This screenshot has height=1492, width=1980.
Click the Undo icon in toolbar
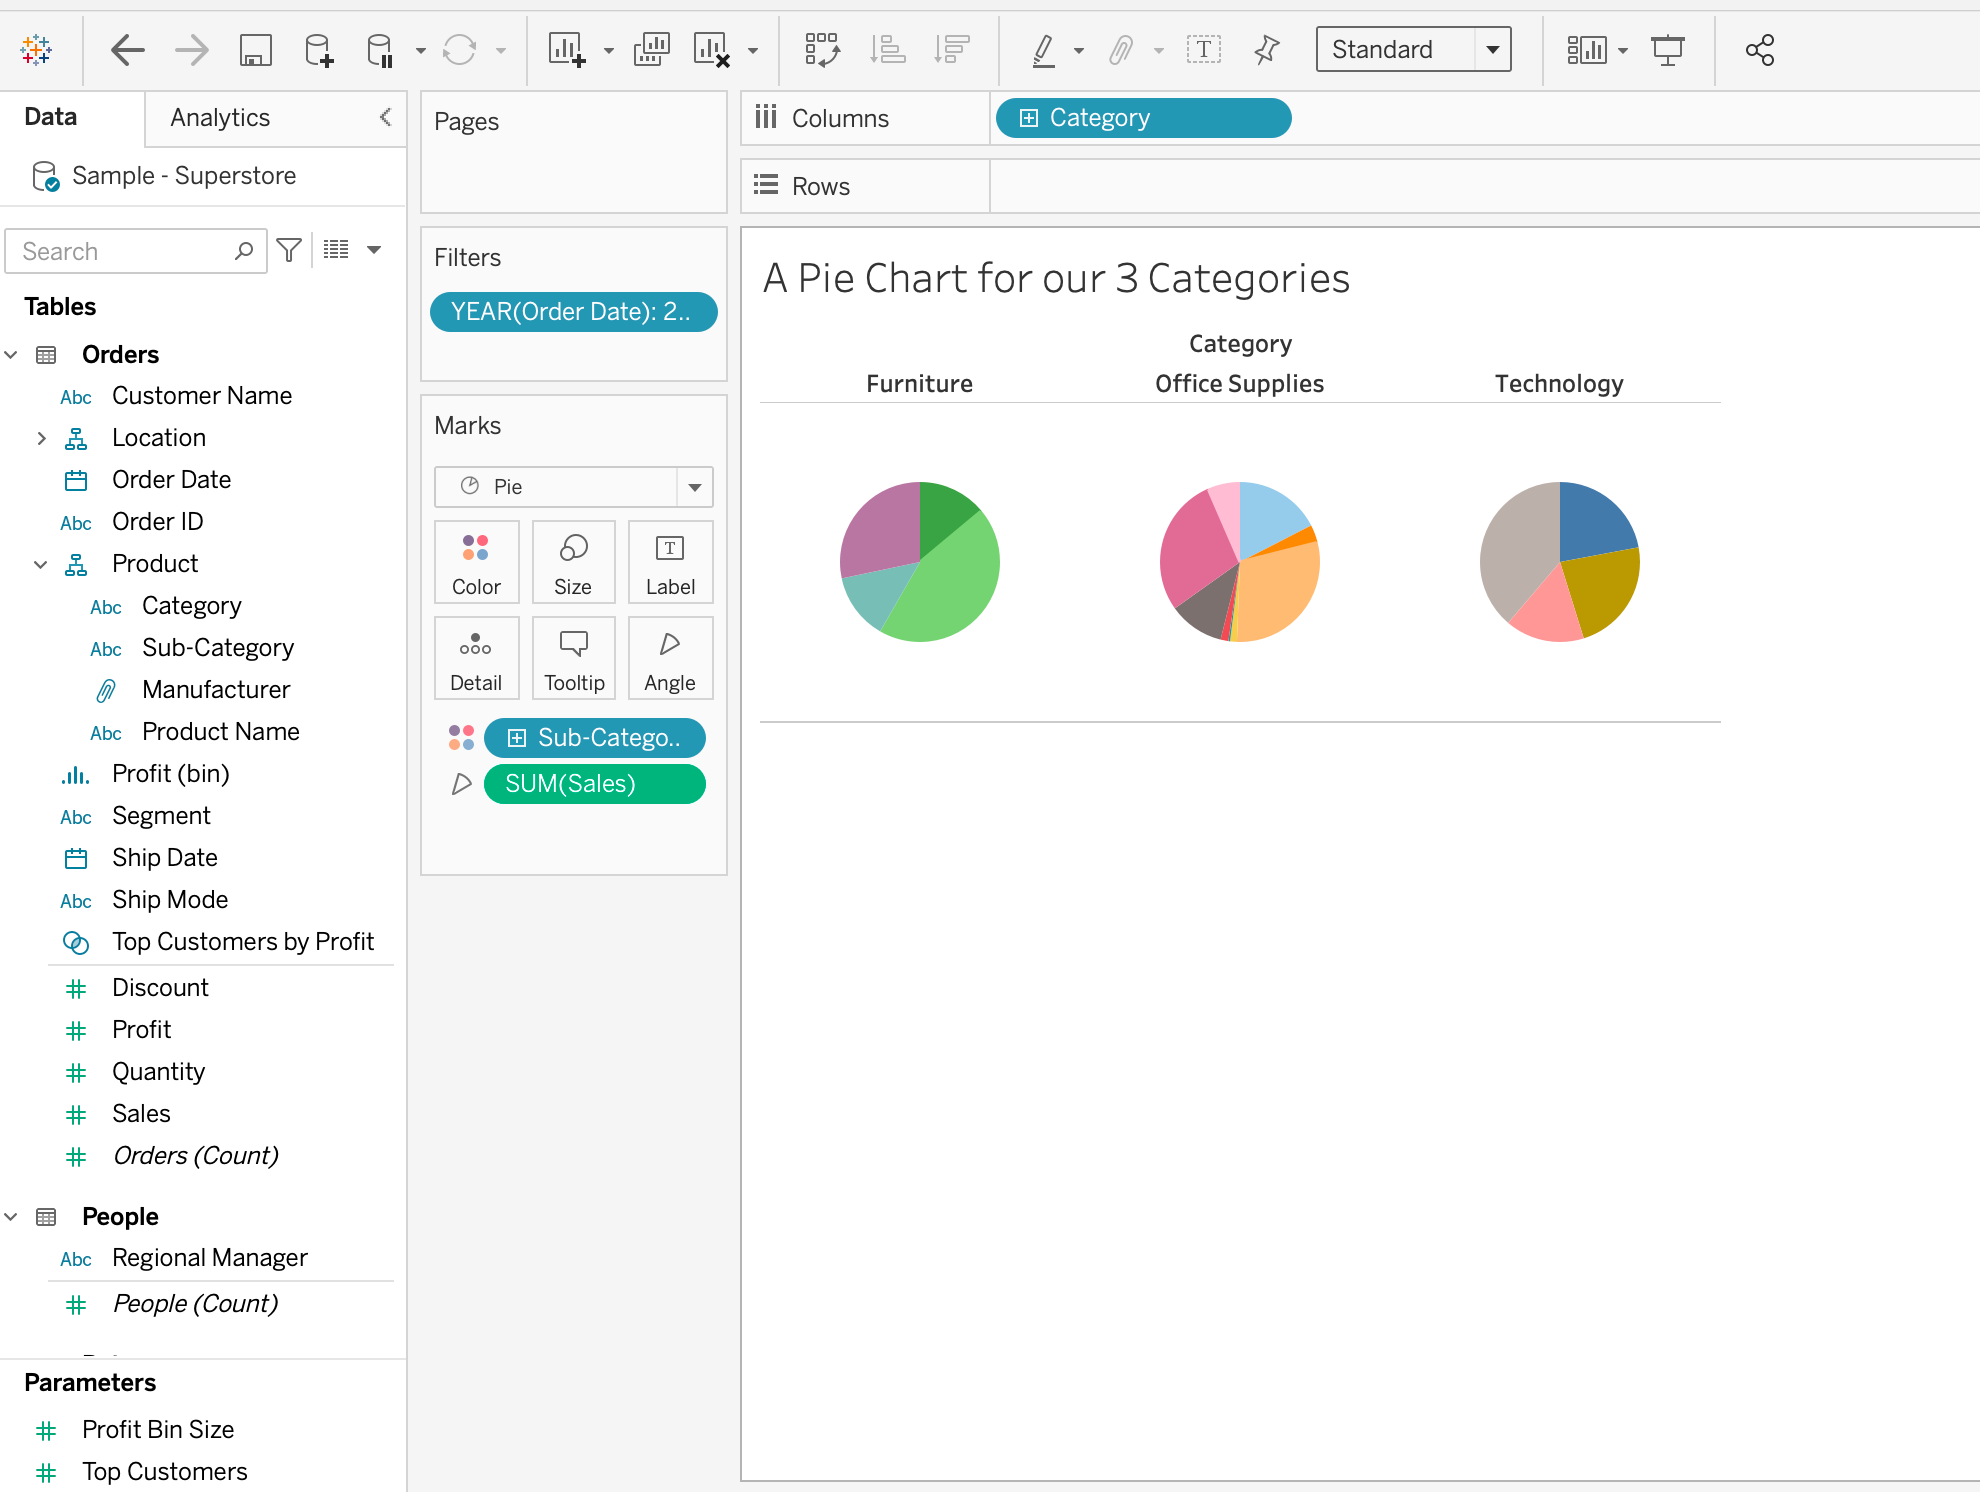[125, 49]
